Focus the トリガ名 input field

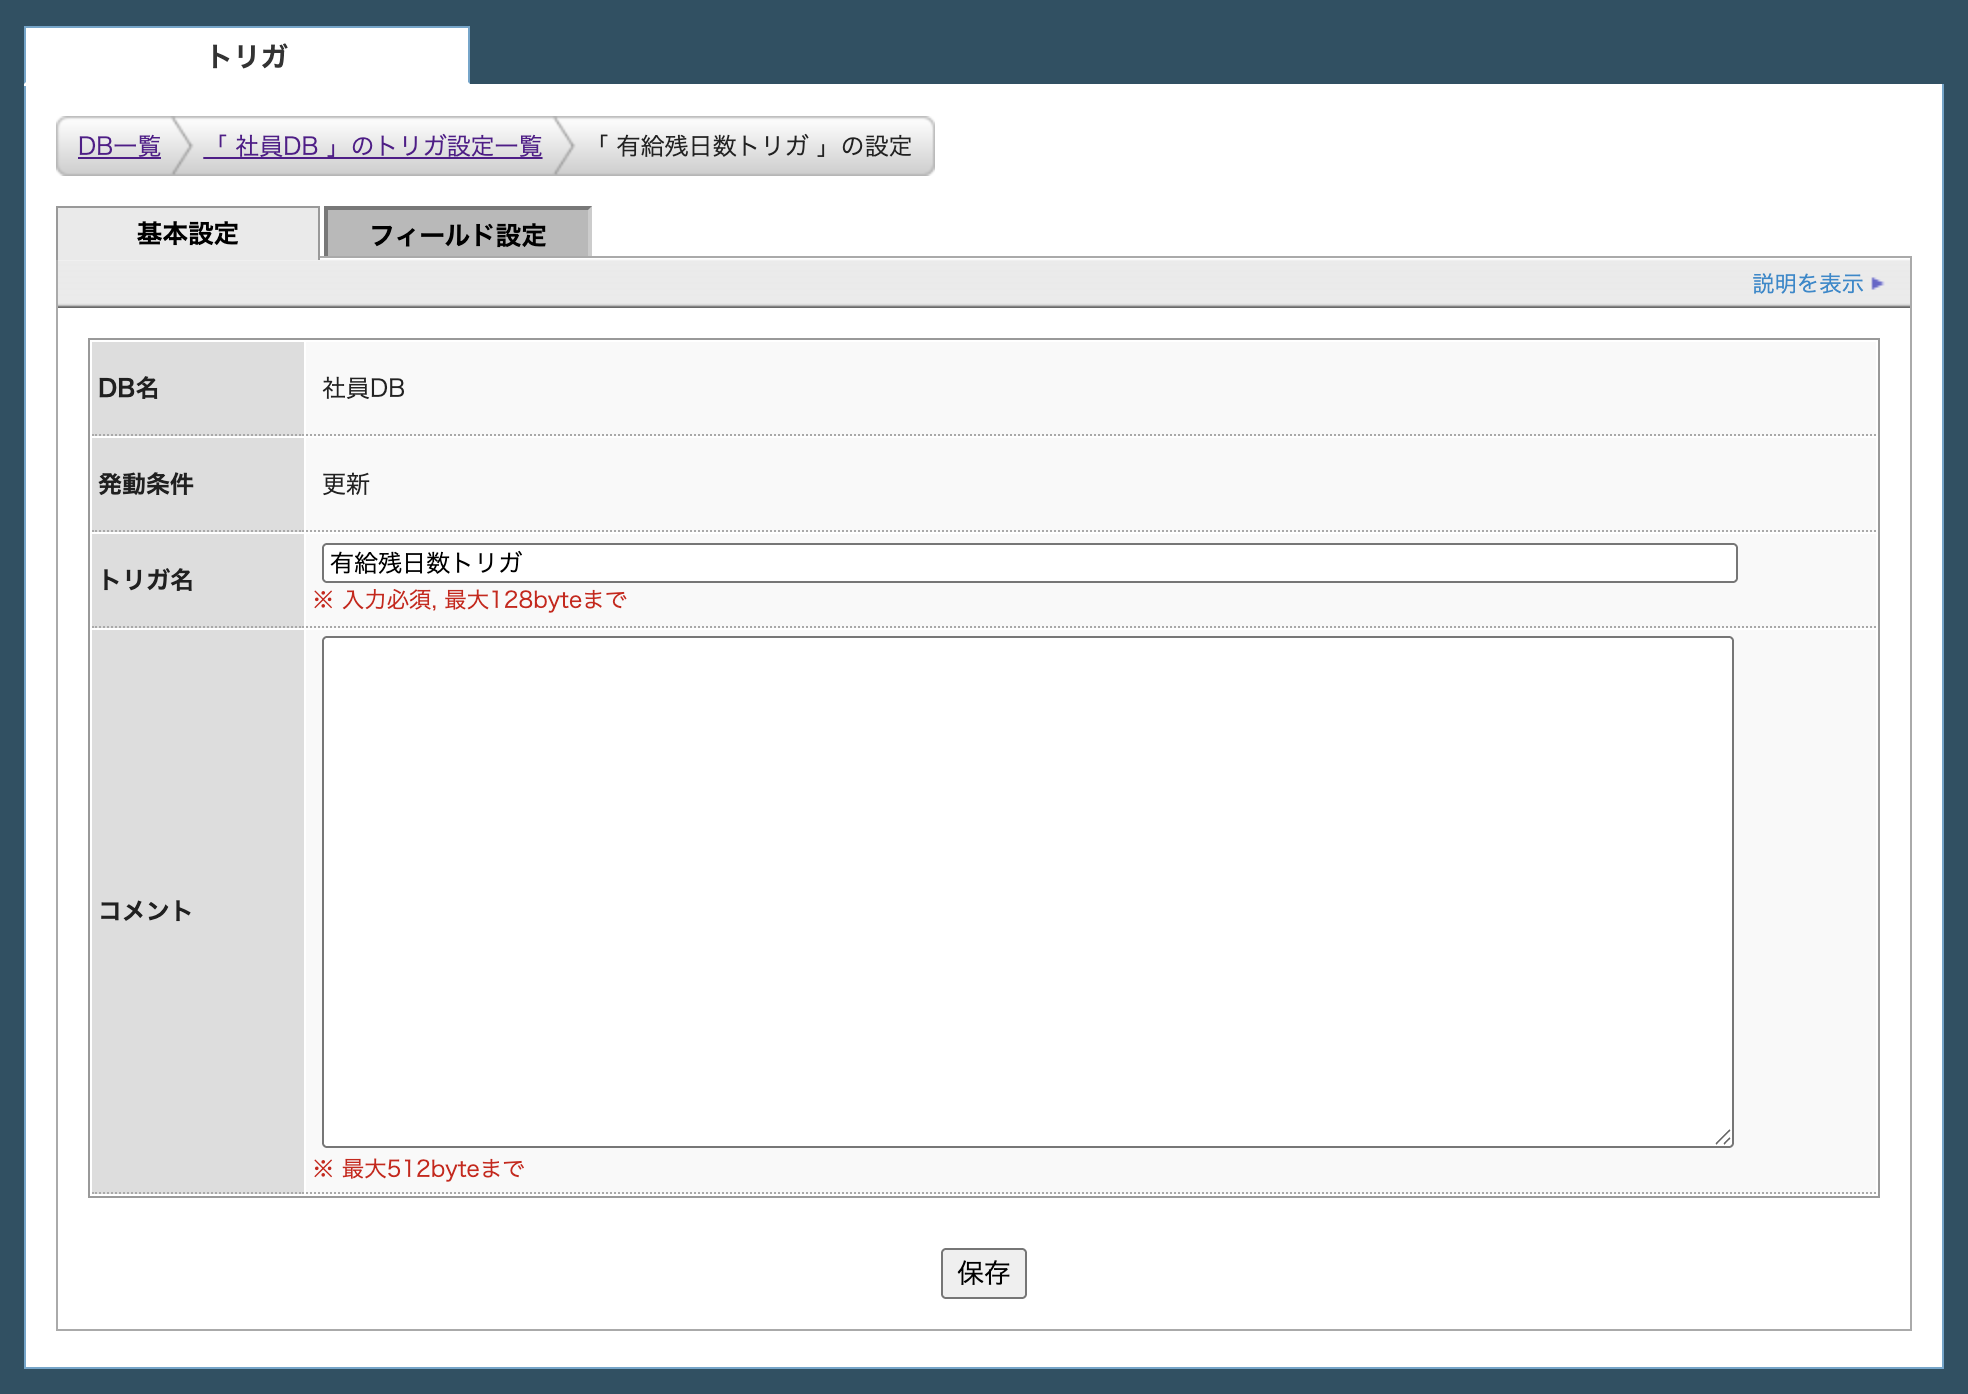1029,563
